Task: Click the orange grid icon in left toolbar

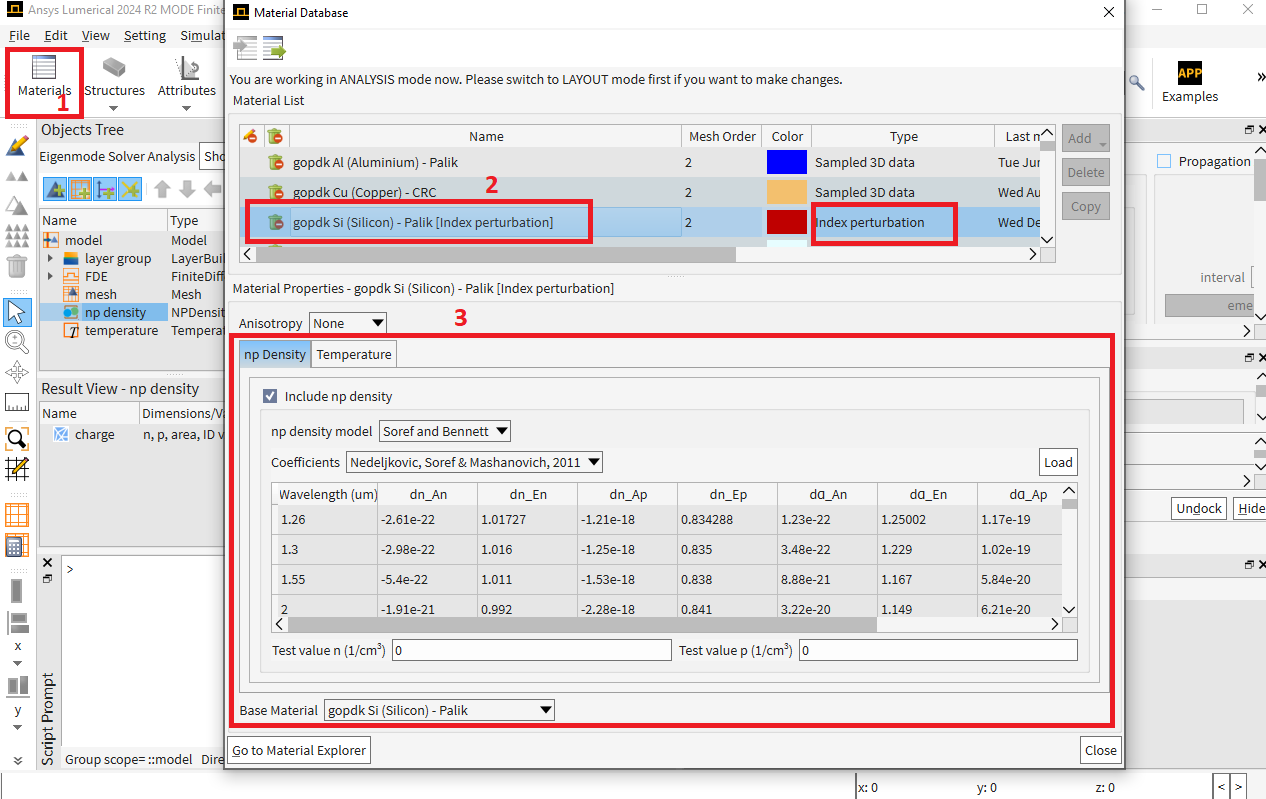Action: coord(17,515)
